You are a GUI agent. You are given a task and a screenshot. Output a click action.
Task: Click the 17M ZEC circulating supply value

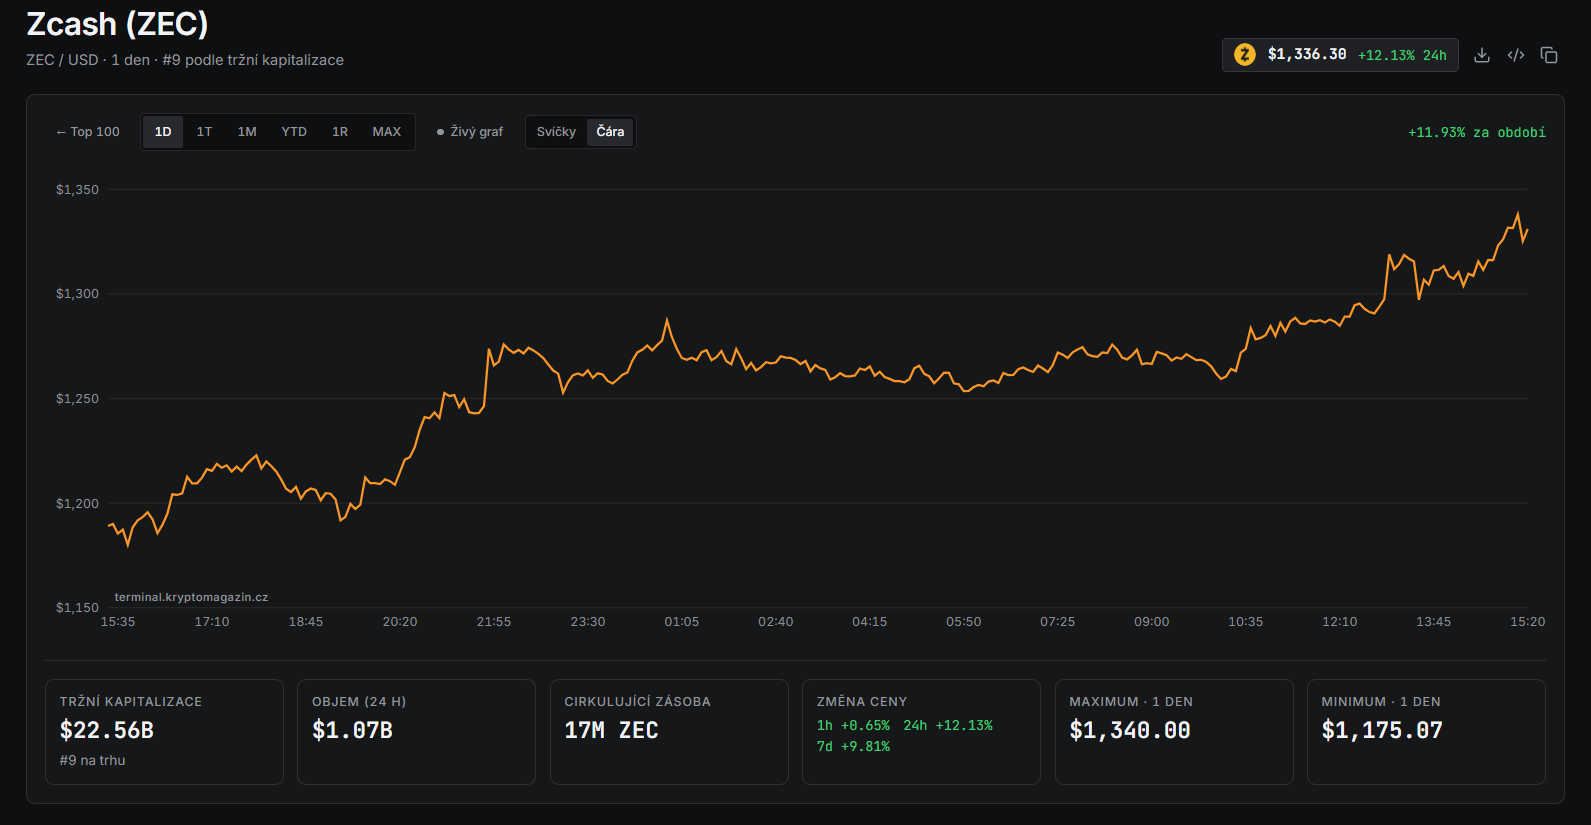[x=611, y=731]
